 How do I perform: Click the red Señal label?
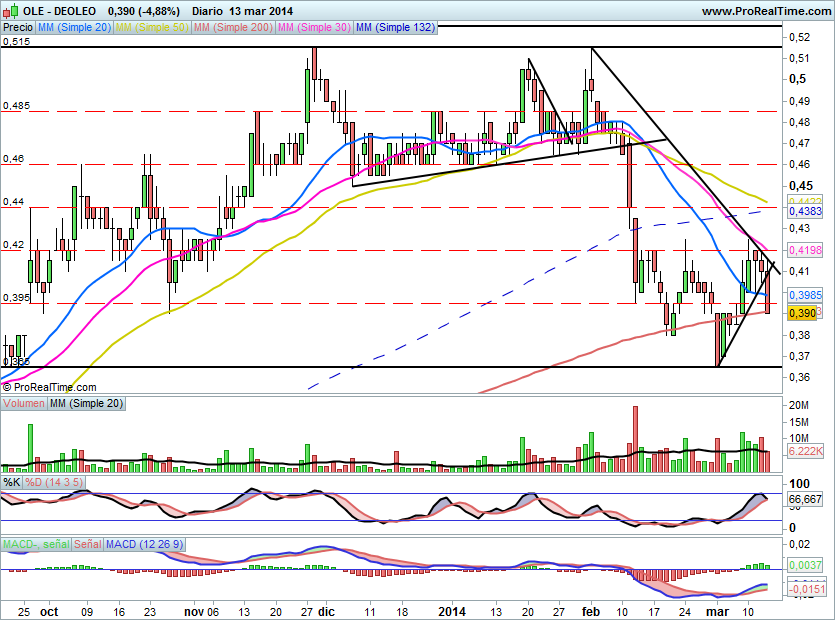point(88,544)
